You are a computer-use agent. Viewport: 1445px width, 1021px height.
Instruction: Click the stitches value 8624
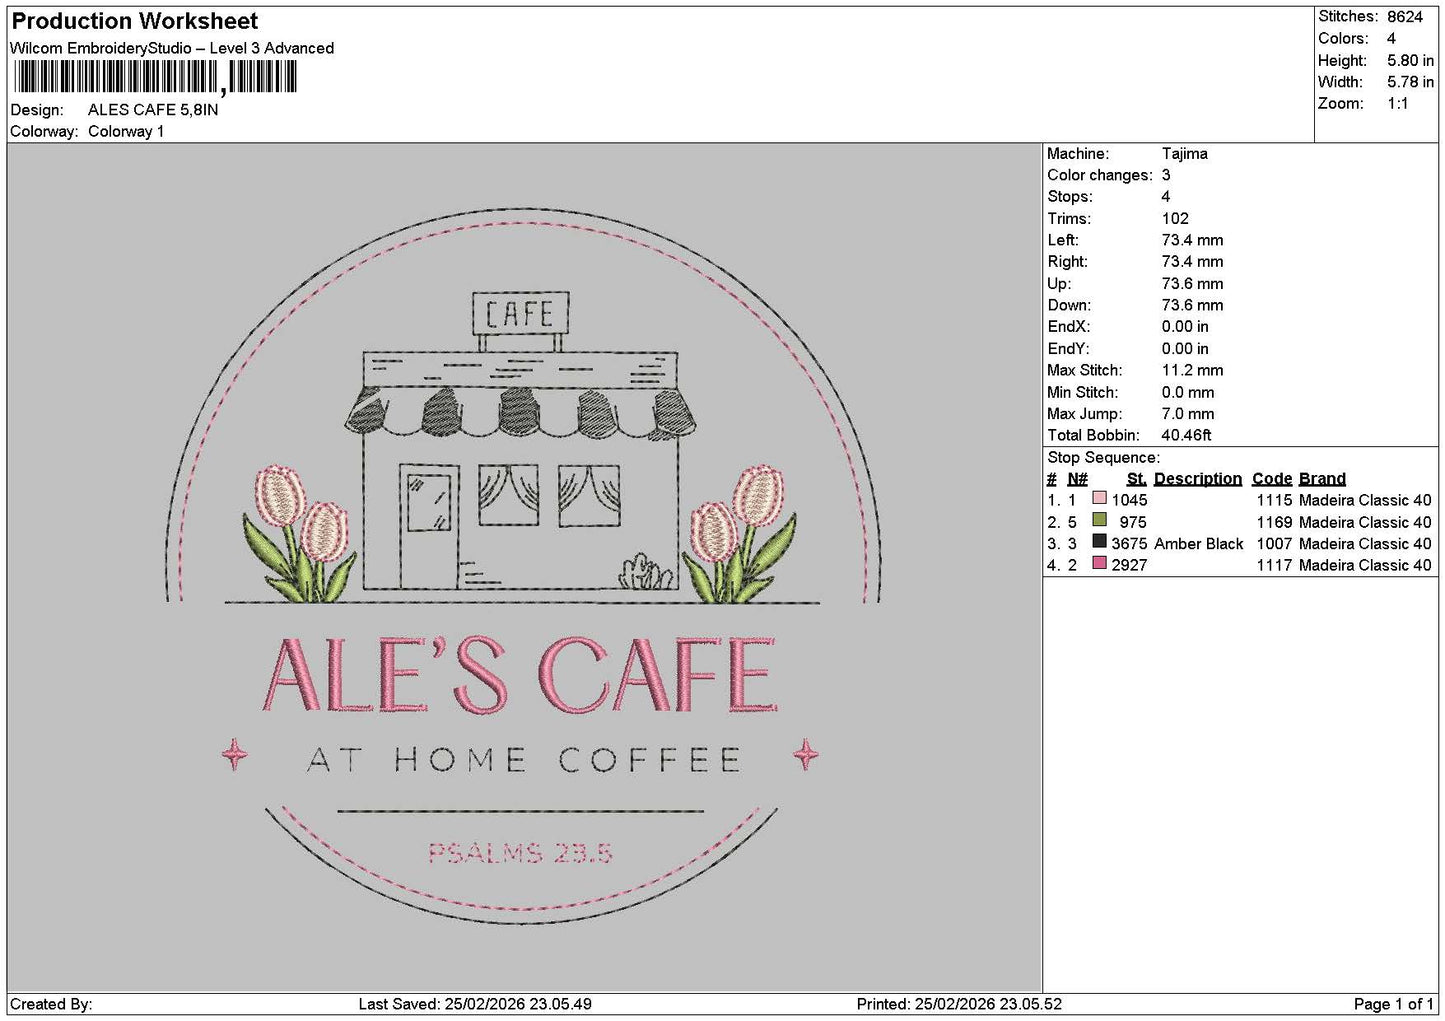[x=1404, y=17]
